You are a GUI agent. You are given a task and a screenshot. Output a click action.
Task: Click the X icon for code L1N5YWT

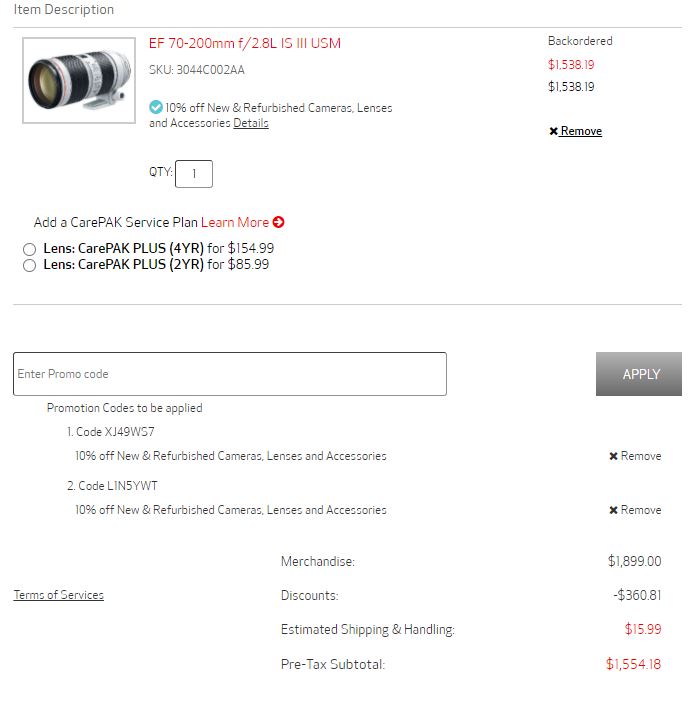pos(613,510)
